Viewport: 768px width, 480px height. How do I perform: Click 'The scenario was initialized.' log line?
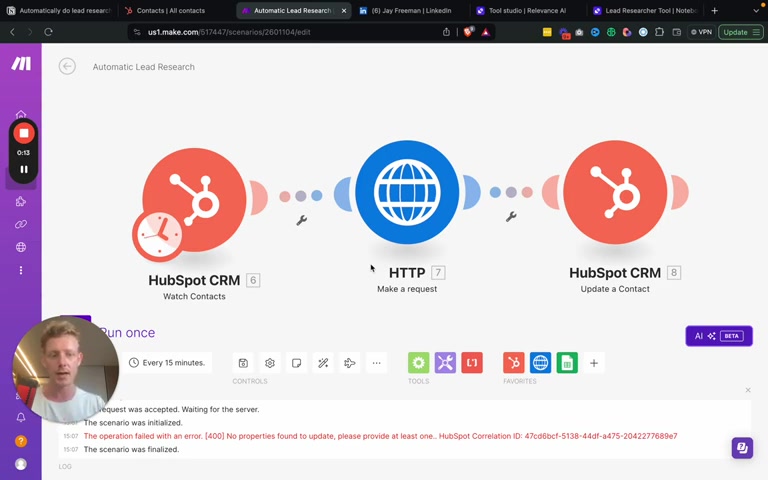click(133, 423)
